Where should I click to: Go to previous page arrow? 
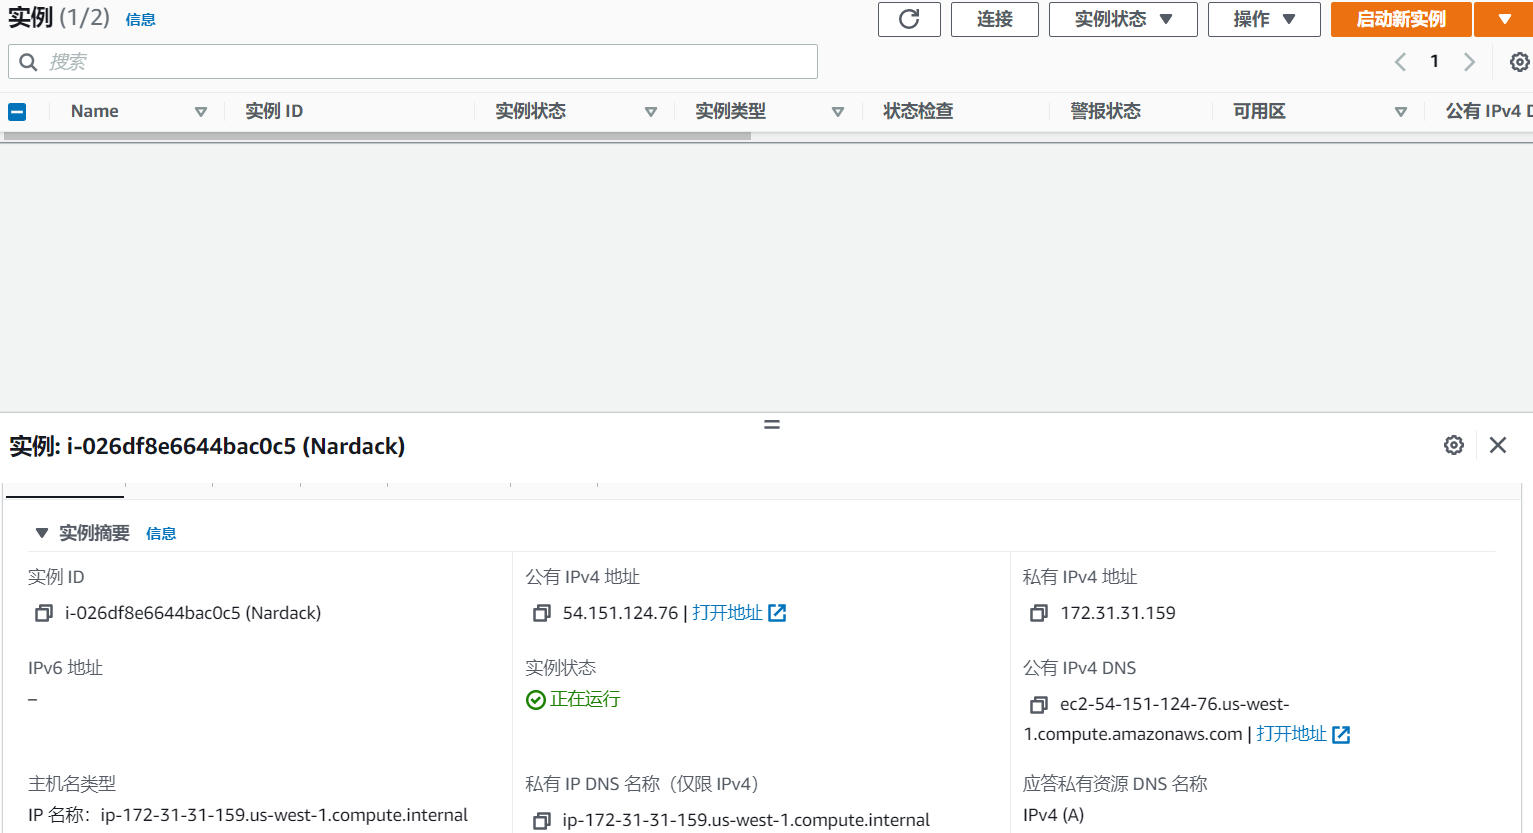pos(1400,62)
